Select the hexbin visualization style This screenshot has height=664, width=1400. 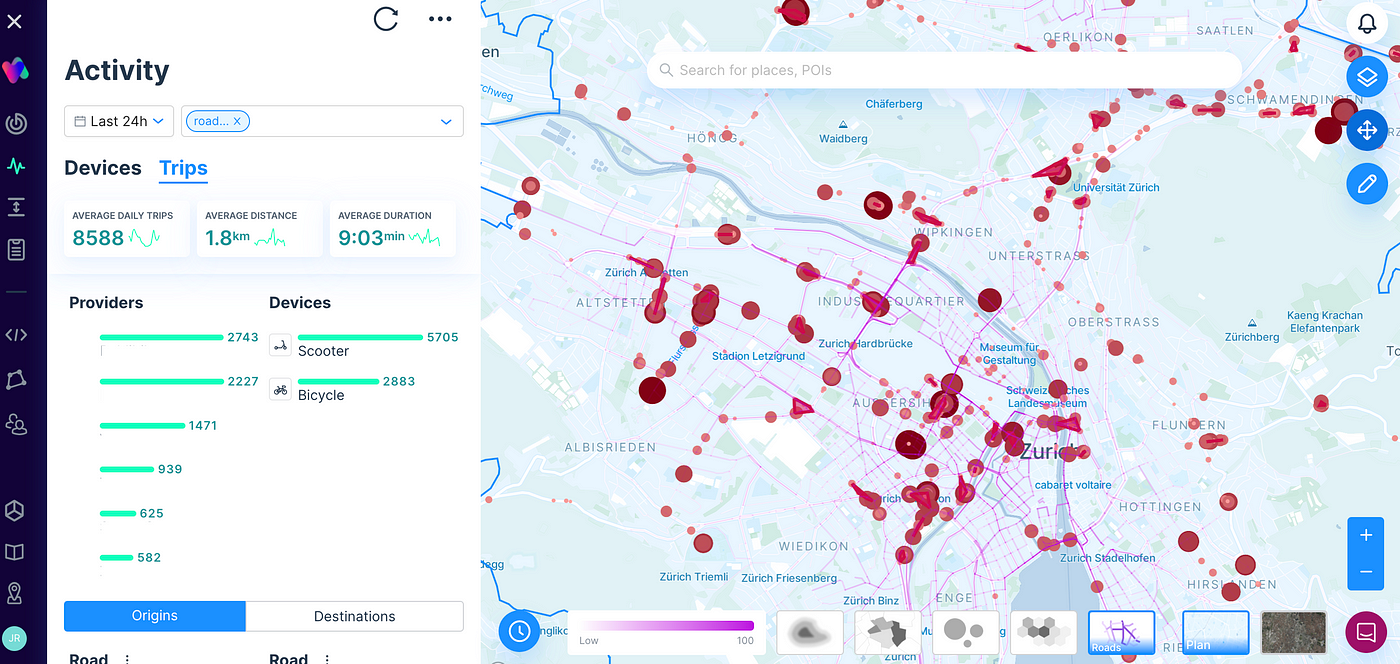pyautogui.click(x=1041, y=632)
